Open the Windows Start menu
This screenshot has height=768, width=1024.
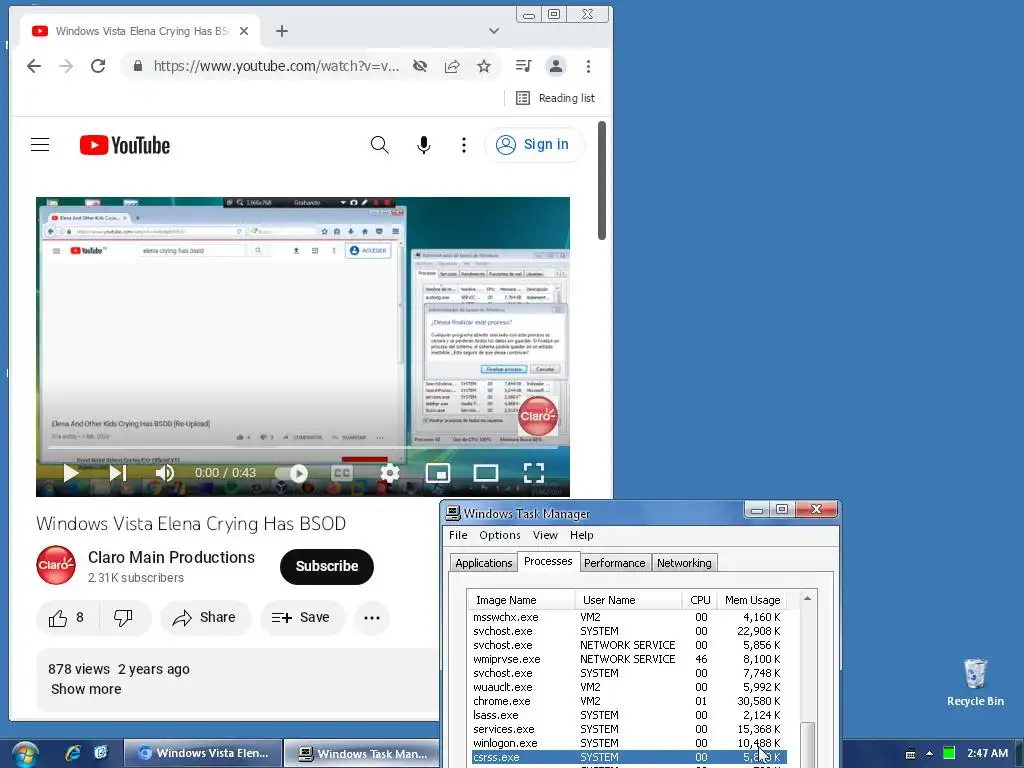tap(24, 754)
